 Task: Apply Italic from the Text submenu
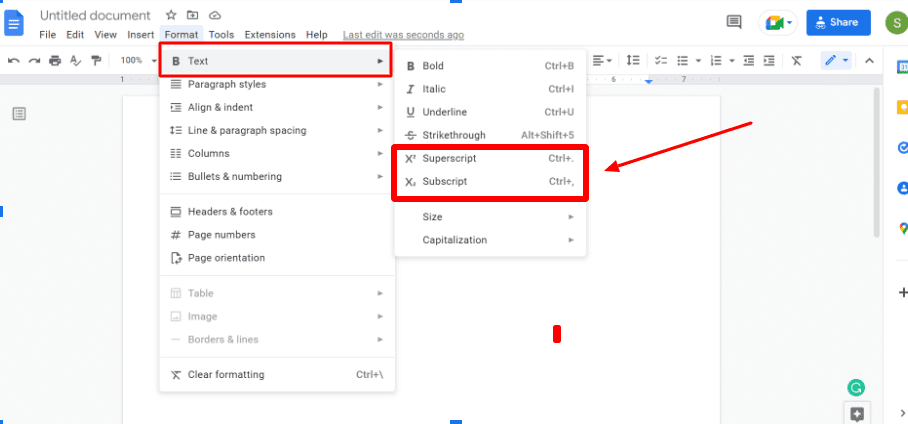click(x=490, y=89)
